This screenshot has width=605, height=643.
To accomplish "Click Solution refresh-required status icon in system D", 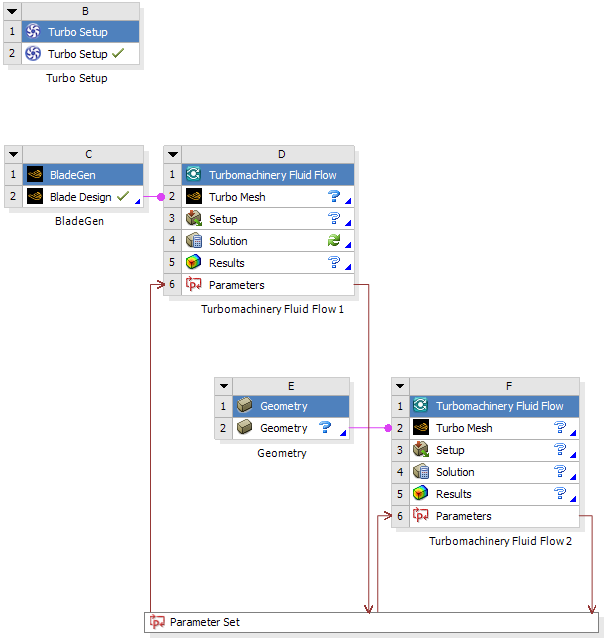I will click(x=334, y=240).
